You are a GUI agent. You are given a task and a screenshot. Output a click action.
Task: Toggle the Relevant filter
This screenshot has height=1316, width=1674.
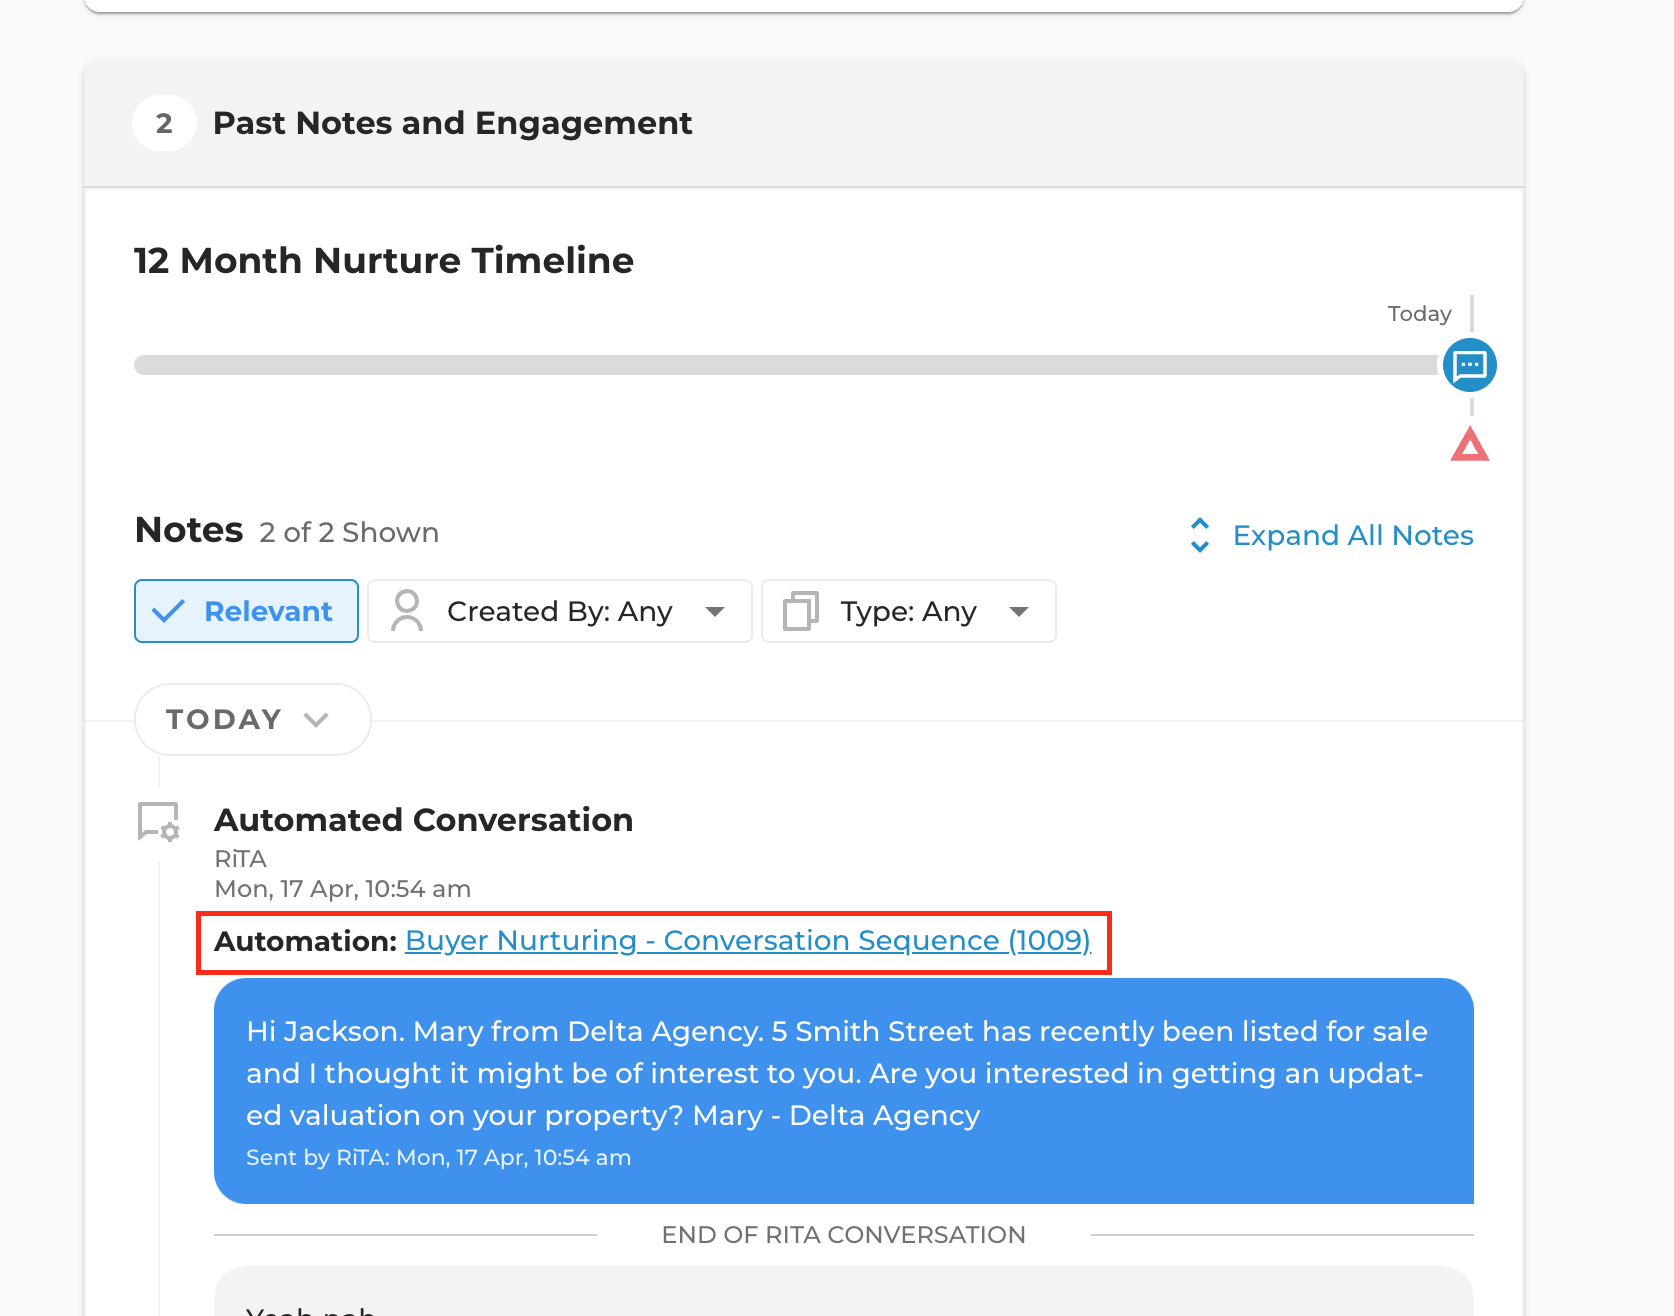pyautogui.click(x=246, y=611)
